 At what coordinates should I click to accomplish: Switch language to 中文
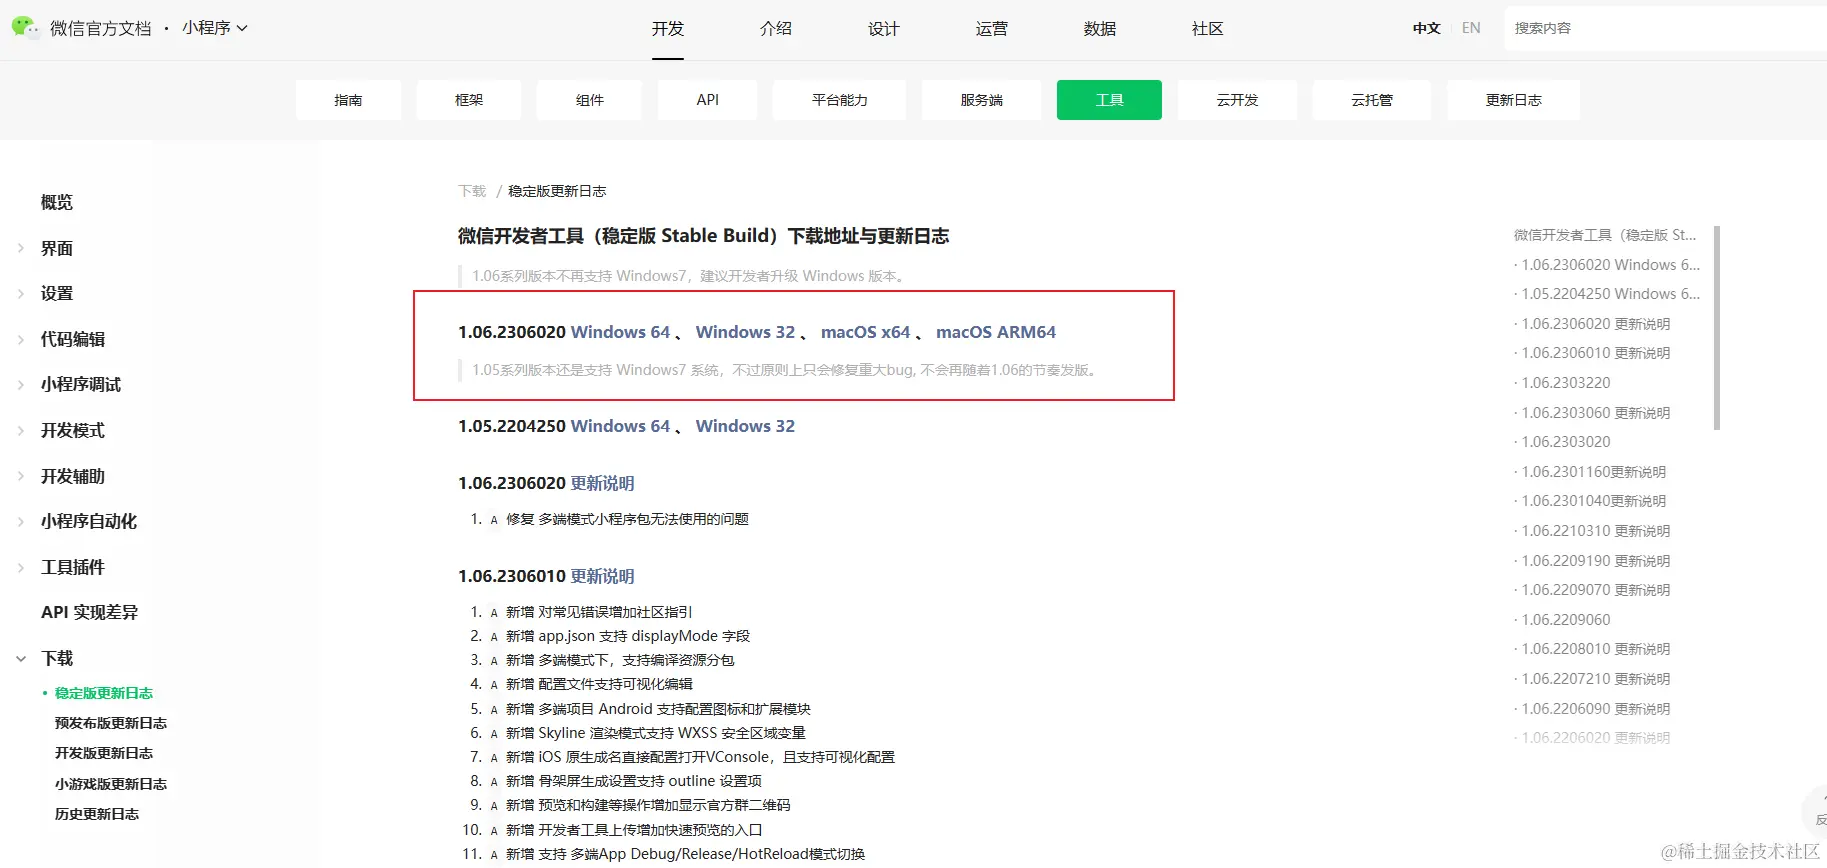[1427, 28]
